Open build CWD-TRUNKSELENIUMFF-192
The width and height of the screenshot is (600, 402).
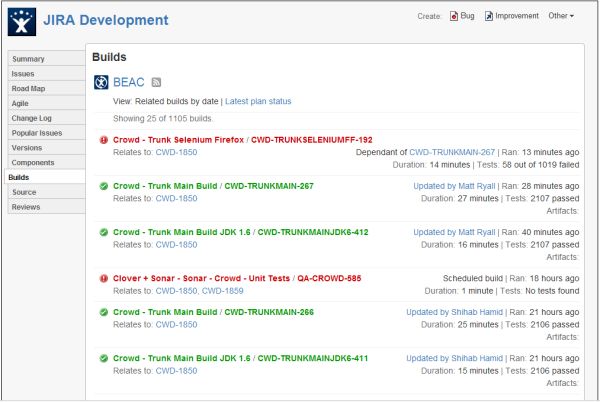point(311,140)
